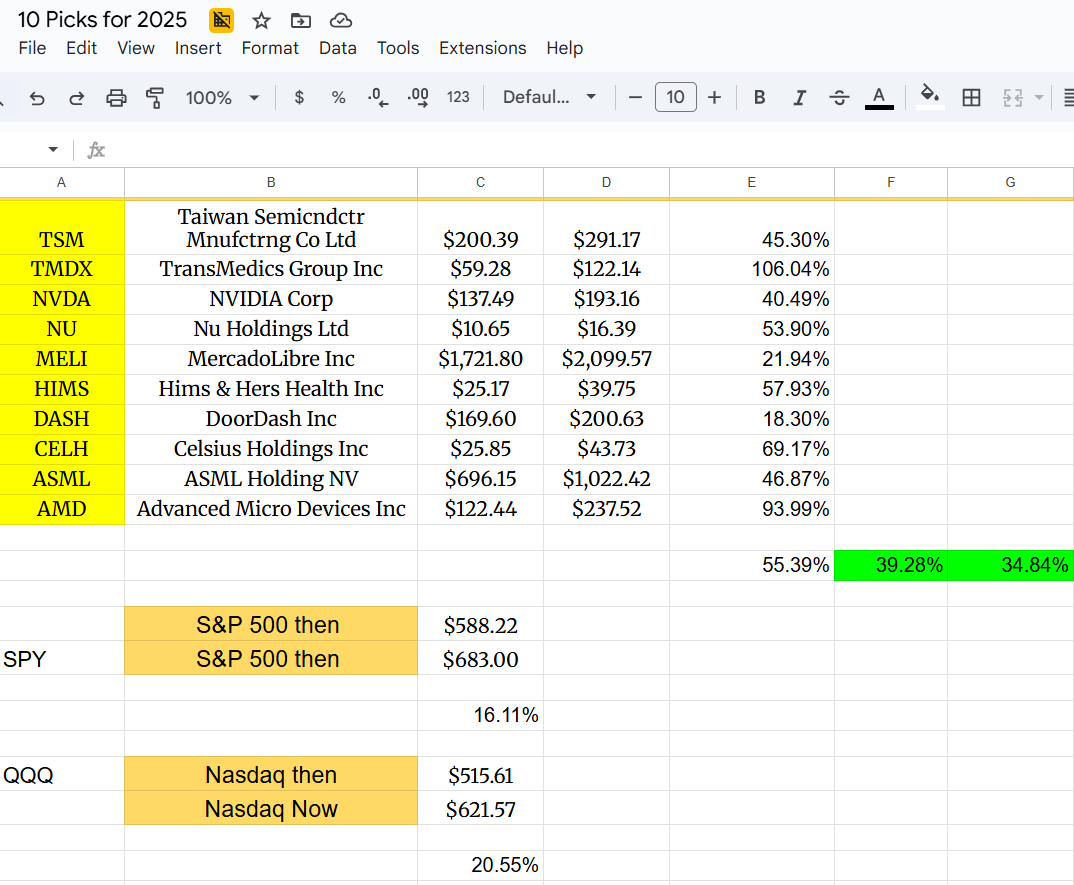The height and width of the screenshot is (885, 1074).
Task: Activate the Paint format roller icon
Action: tap(155, 98)
